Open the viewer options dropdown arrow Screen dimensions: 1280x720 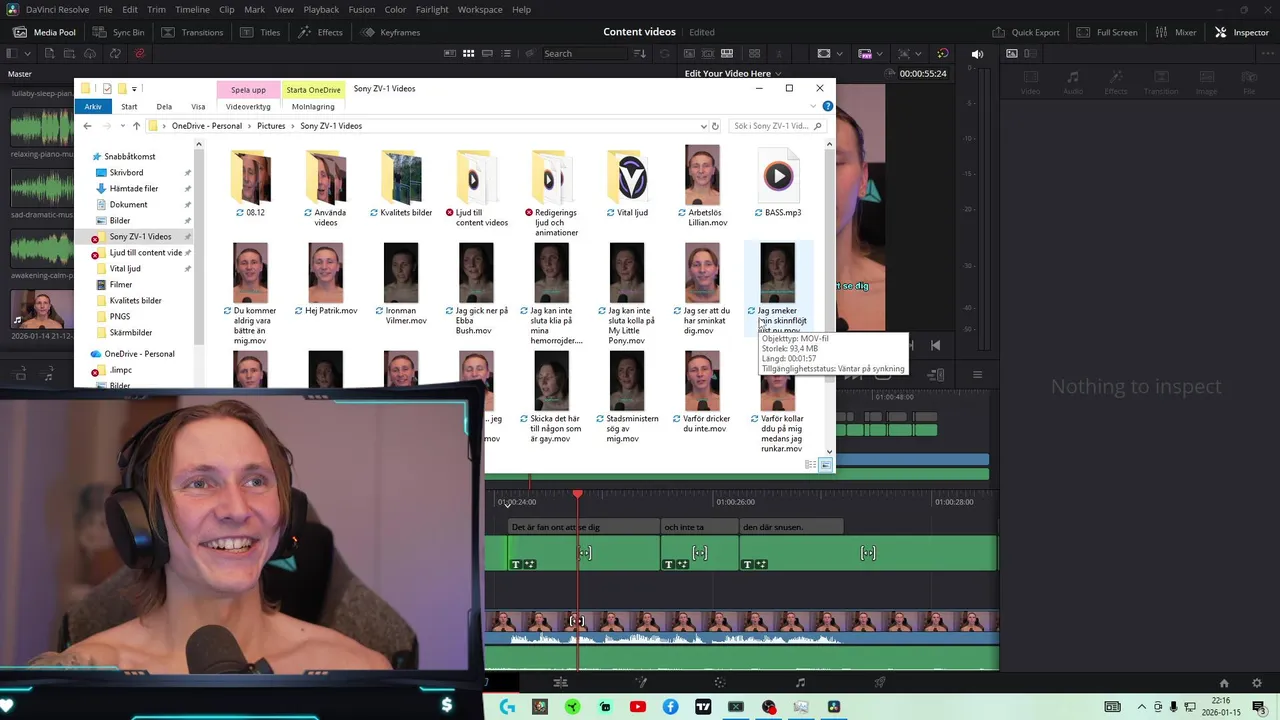point(840,54)
